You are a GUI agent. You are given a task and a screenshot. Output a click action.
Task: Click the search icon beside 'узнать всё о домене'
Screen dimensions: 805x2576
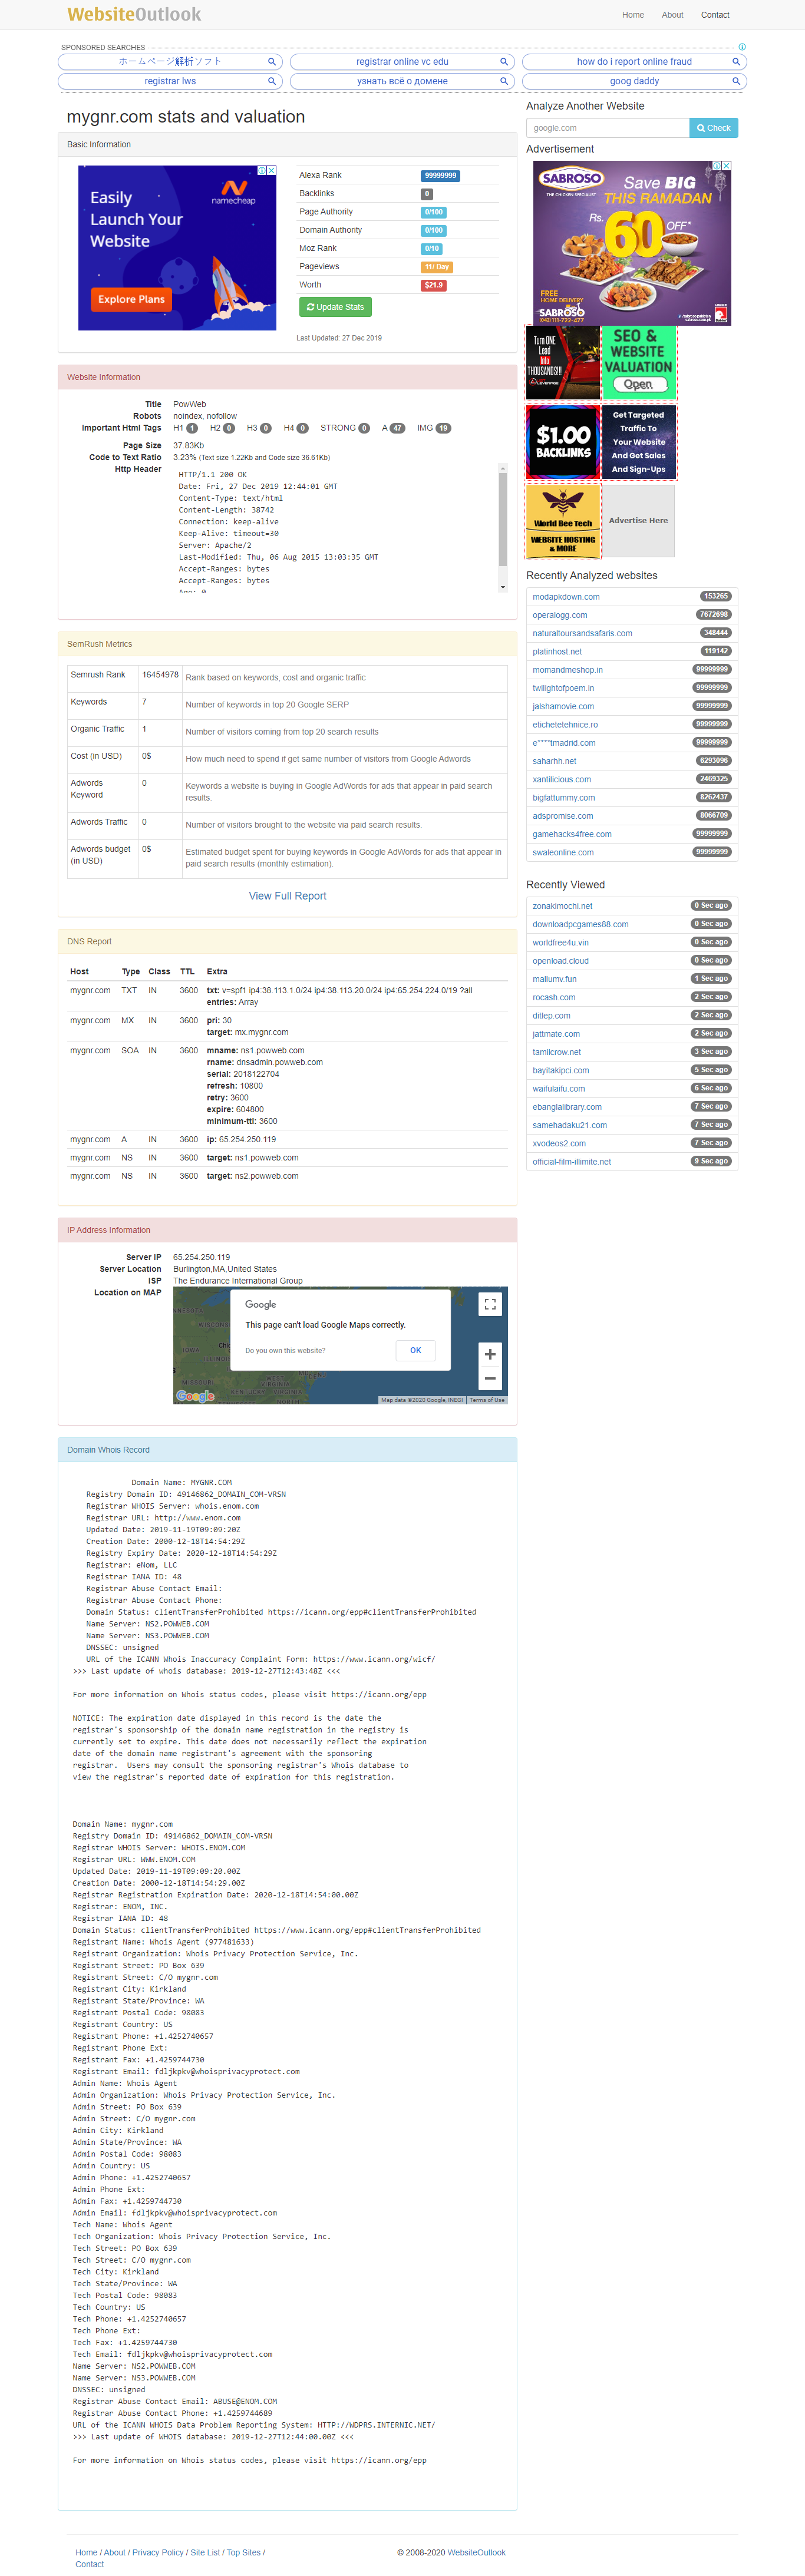(504, 82)
